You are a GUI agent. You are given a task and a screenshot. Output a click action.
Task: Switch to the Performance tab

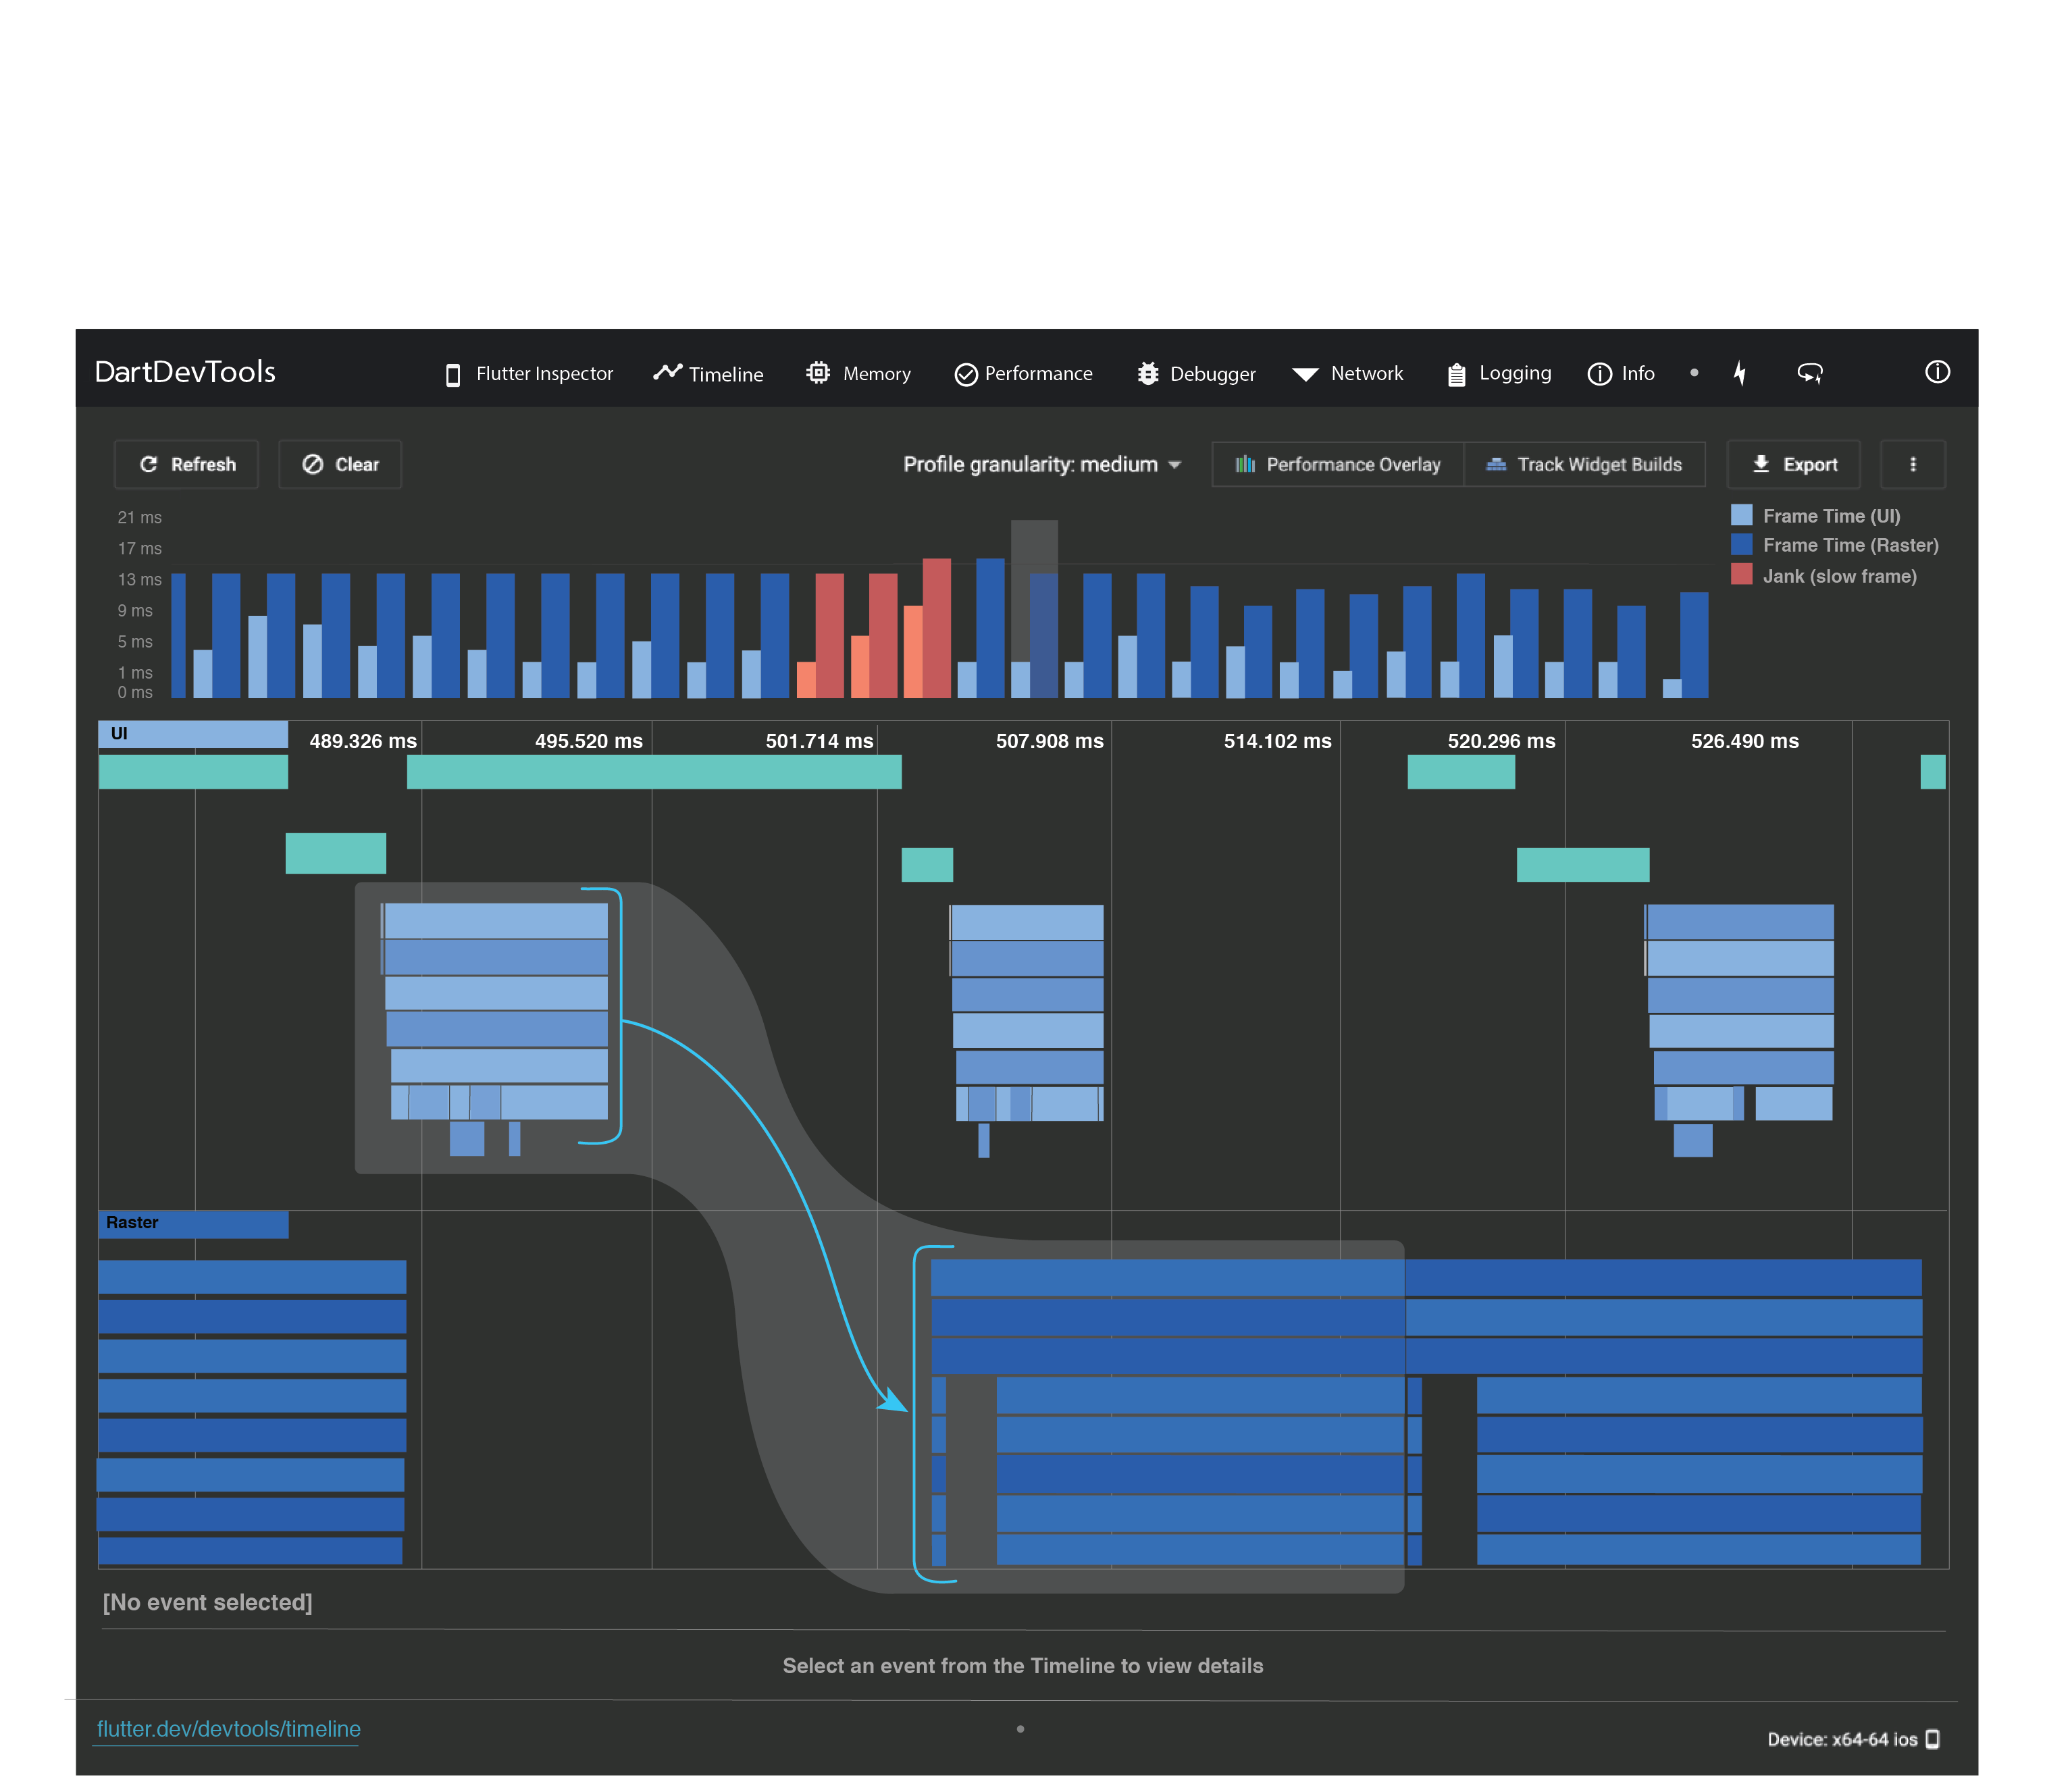pyautogui.click(x=1022, y=373)
